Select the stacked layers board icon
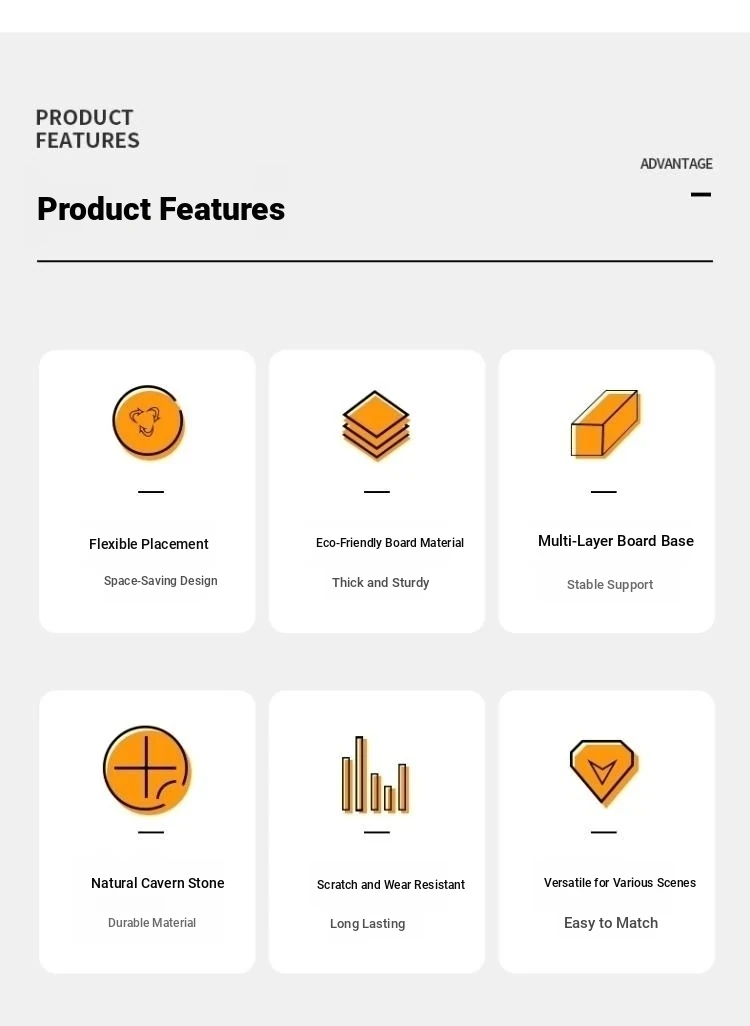This screenshot has height=1026, width=750. (x=376, y=425)
